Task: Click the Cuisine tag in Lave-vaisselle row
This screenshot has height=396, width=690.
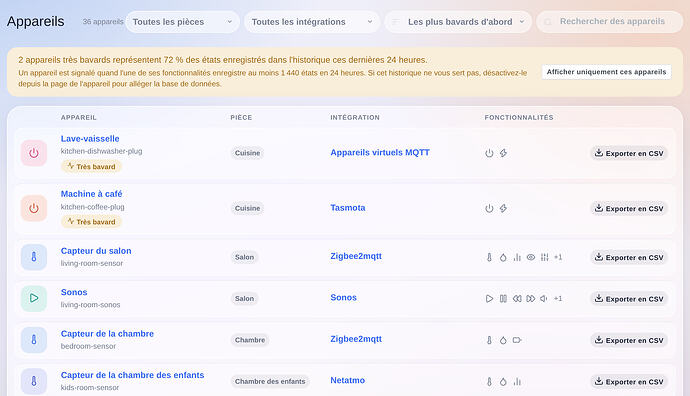Action: pyautogui.click(x=247, y=153)
